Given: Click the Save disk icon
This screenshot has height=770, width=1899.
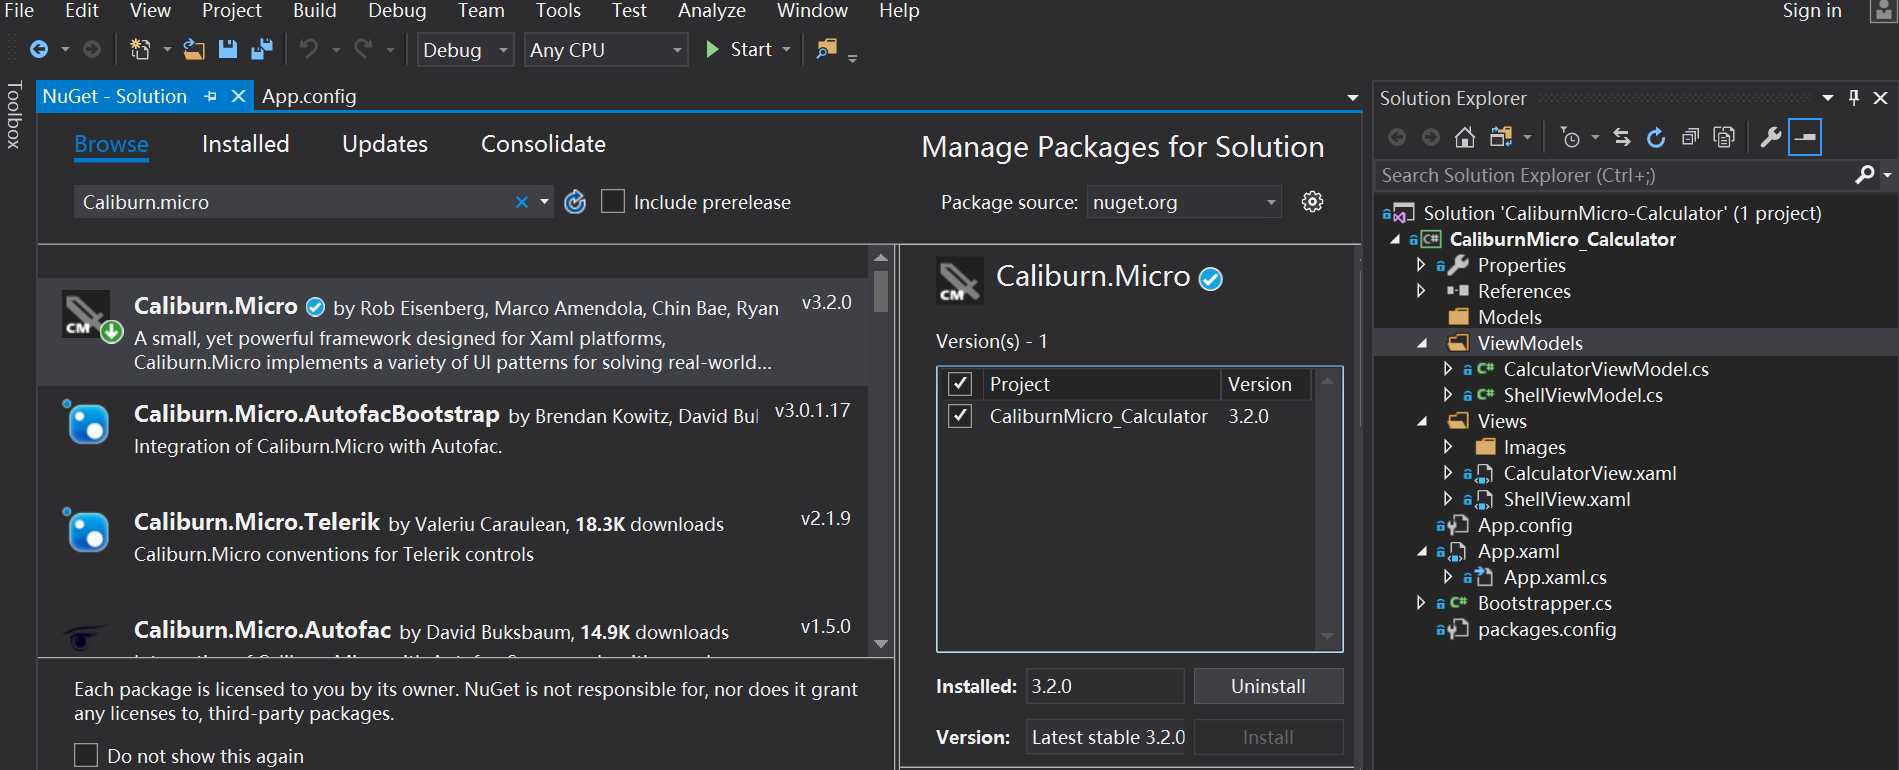Looking at the screenshot, I should pos(228,49).
